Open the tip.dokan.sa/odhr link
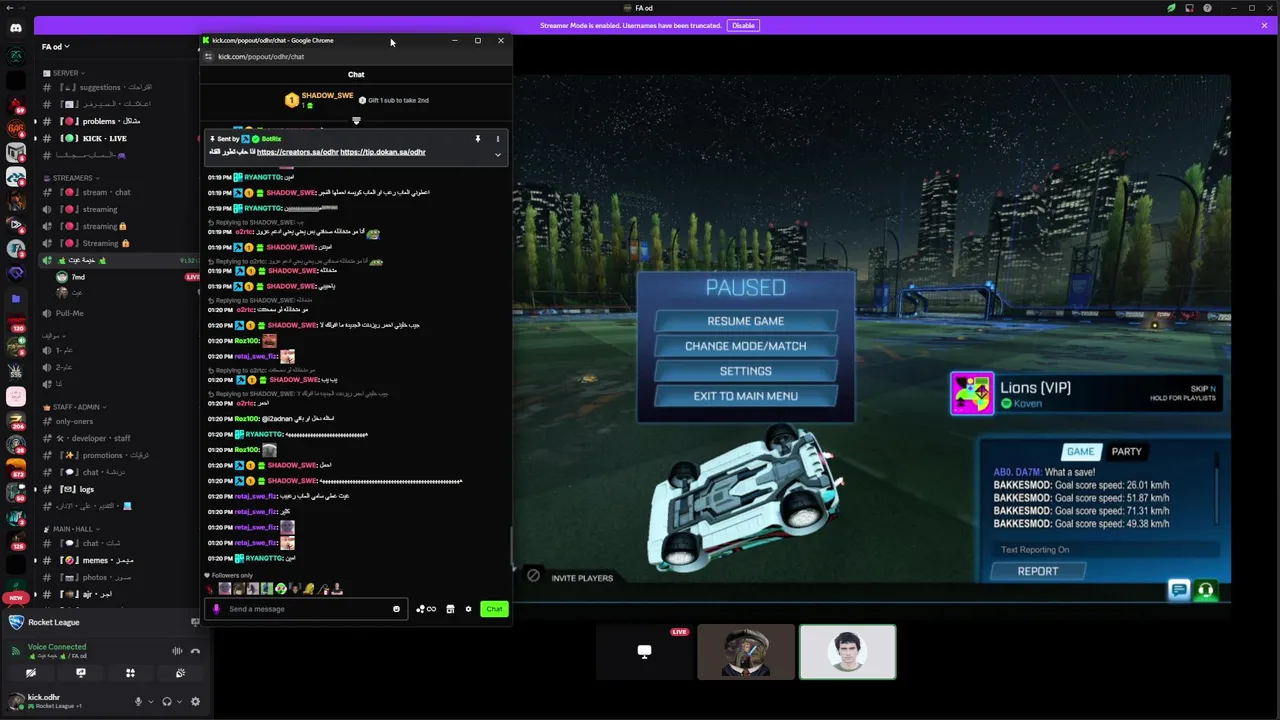The width and height of the screenshot is (1280, 720). (383, 152)
